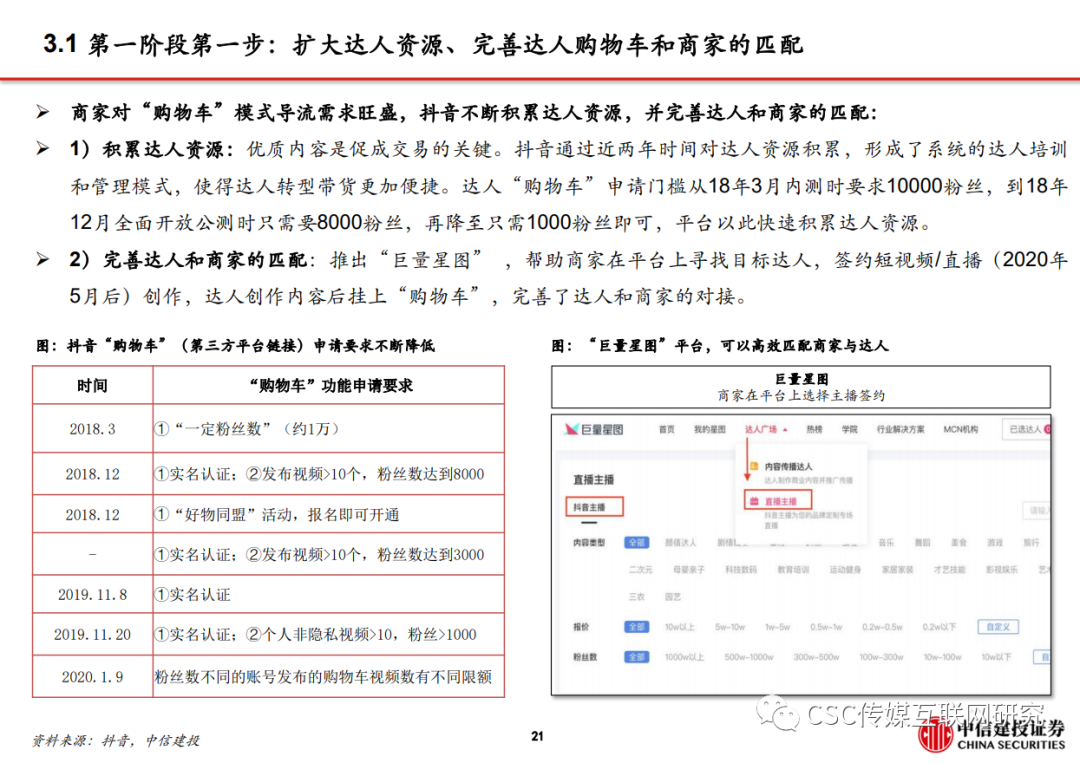Open 学院 in the top navigation
Screen dimensions: 1080x763
pos(850,430)
